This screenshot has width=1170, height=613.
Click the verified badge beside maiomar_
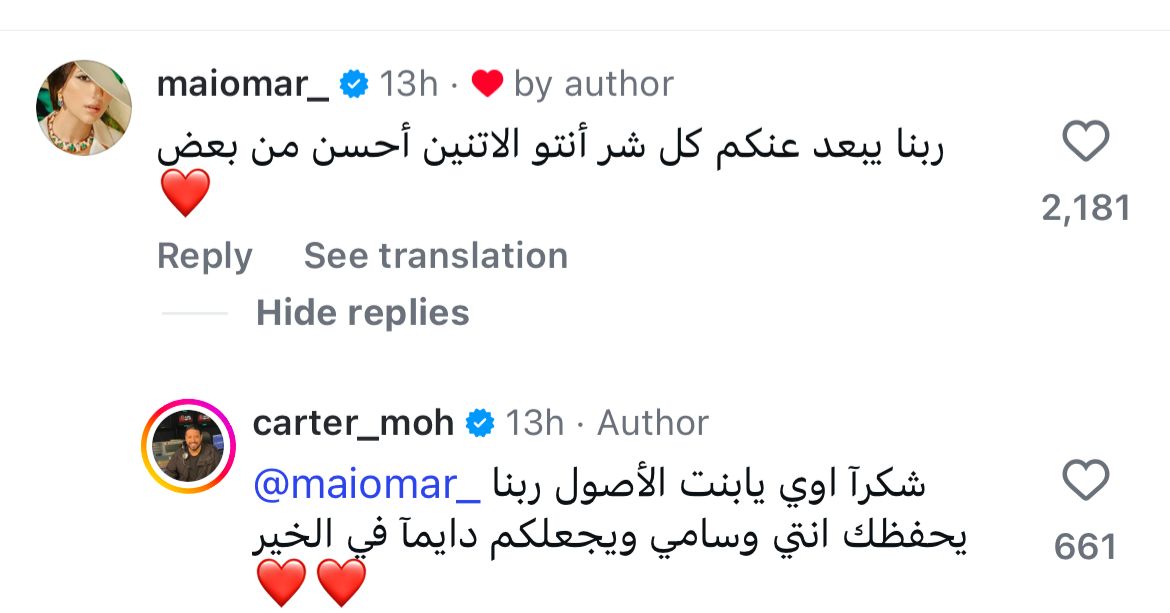point(354,85)
